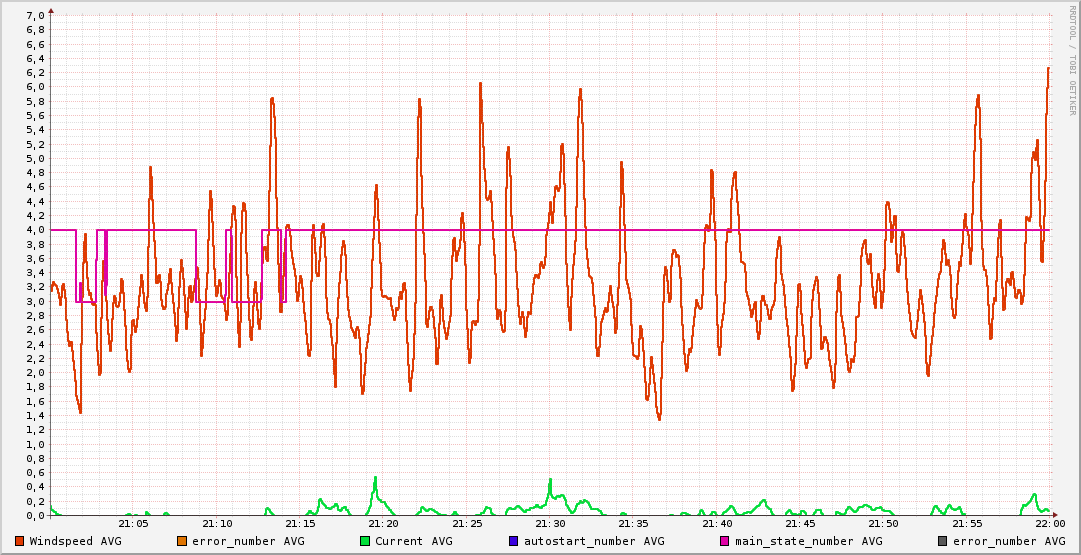Screen dimensions: 1081x555
Task: Click the arrow atop the y-axis
Action: (51, 8)
